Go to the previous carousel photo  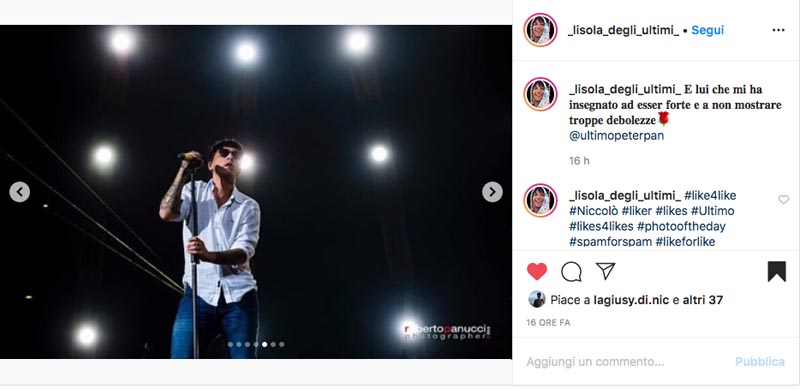(x=19, y=192)
